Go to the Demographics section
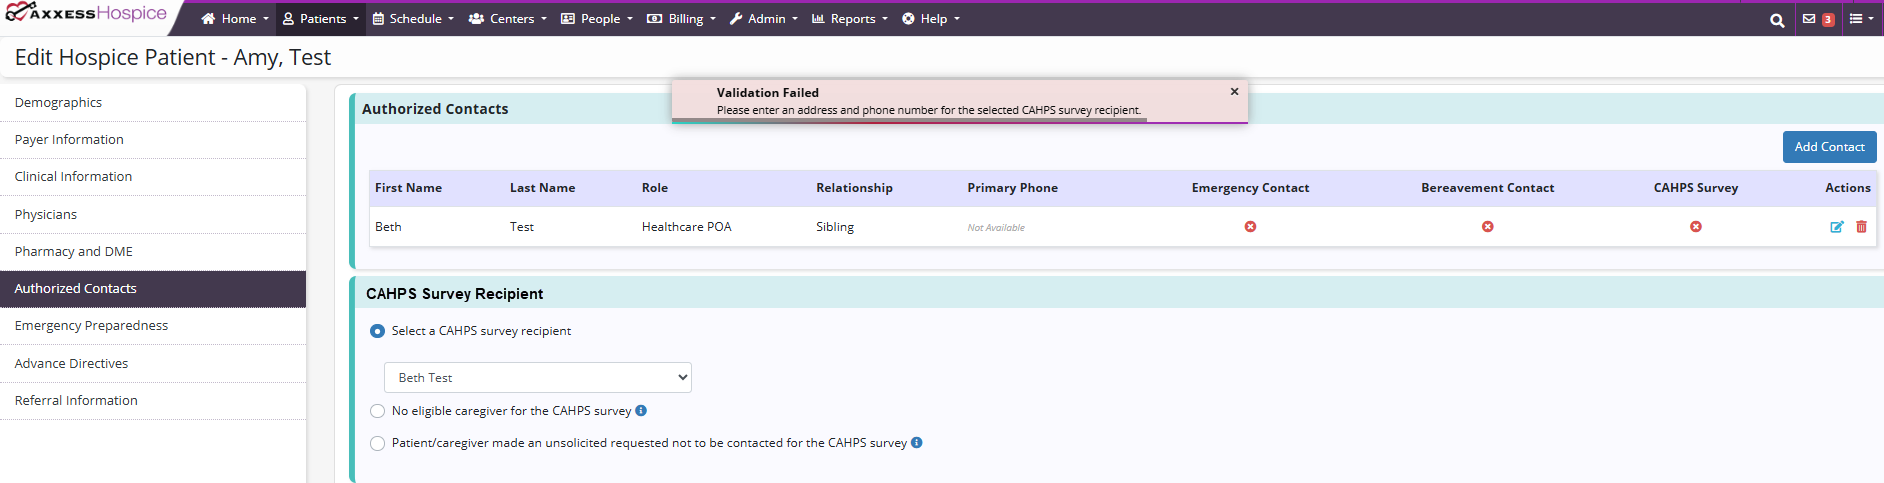The image size is (1884, 483). (58, 102)
